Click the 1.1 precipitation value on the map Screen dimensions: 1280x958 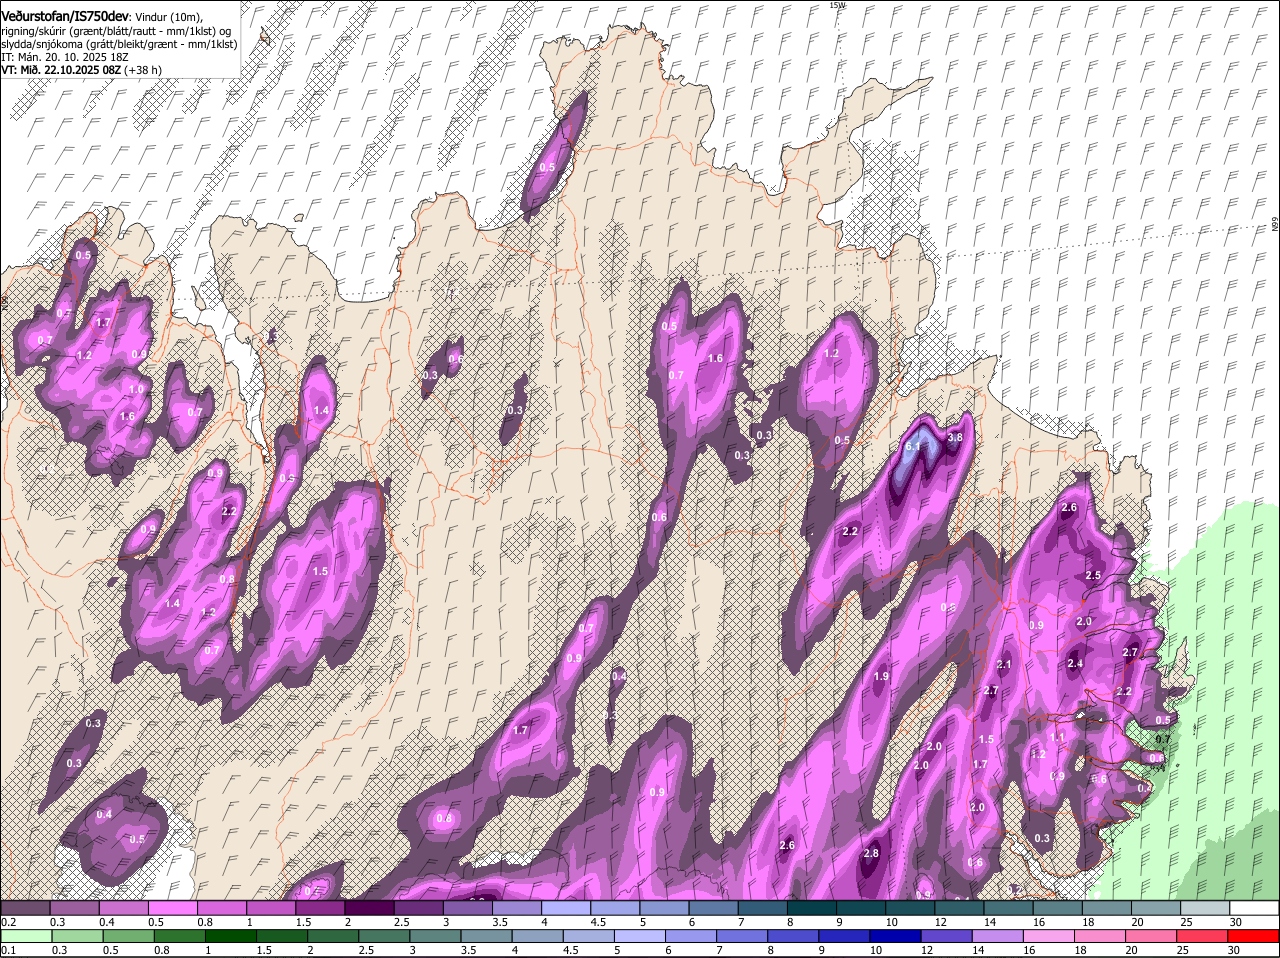click(x=1057, y=737)
